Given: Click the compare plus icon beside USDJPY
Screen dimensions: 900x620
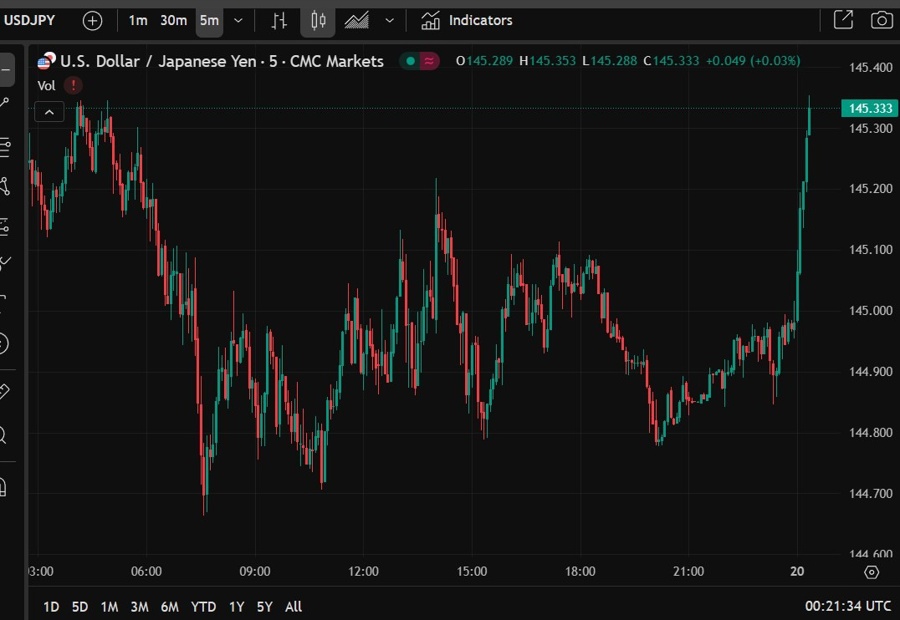Looking at the screenshot, I should (92, 20).
